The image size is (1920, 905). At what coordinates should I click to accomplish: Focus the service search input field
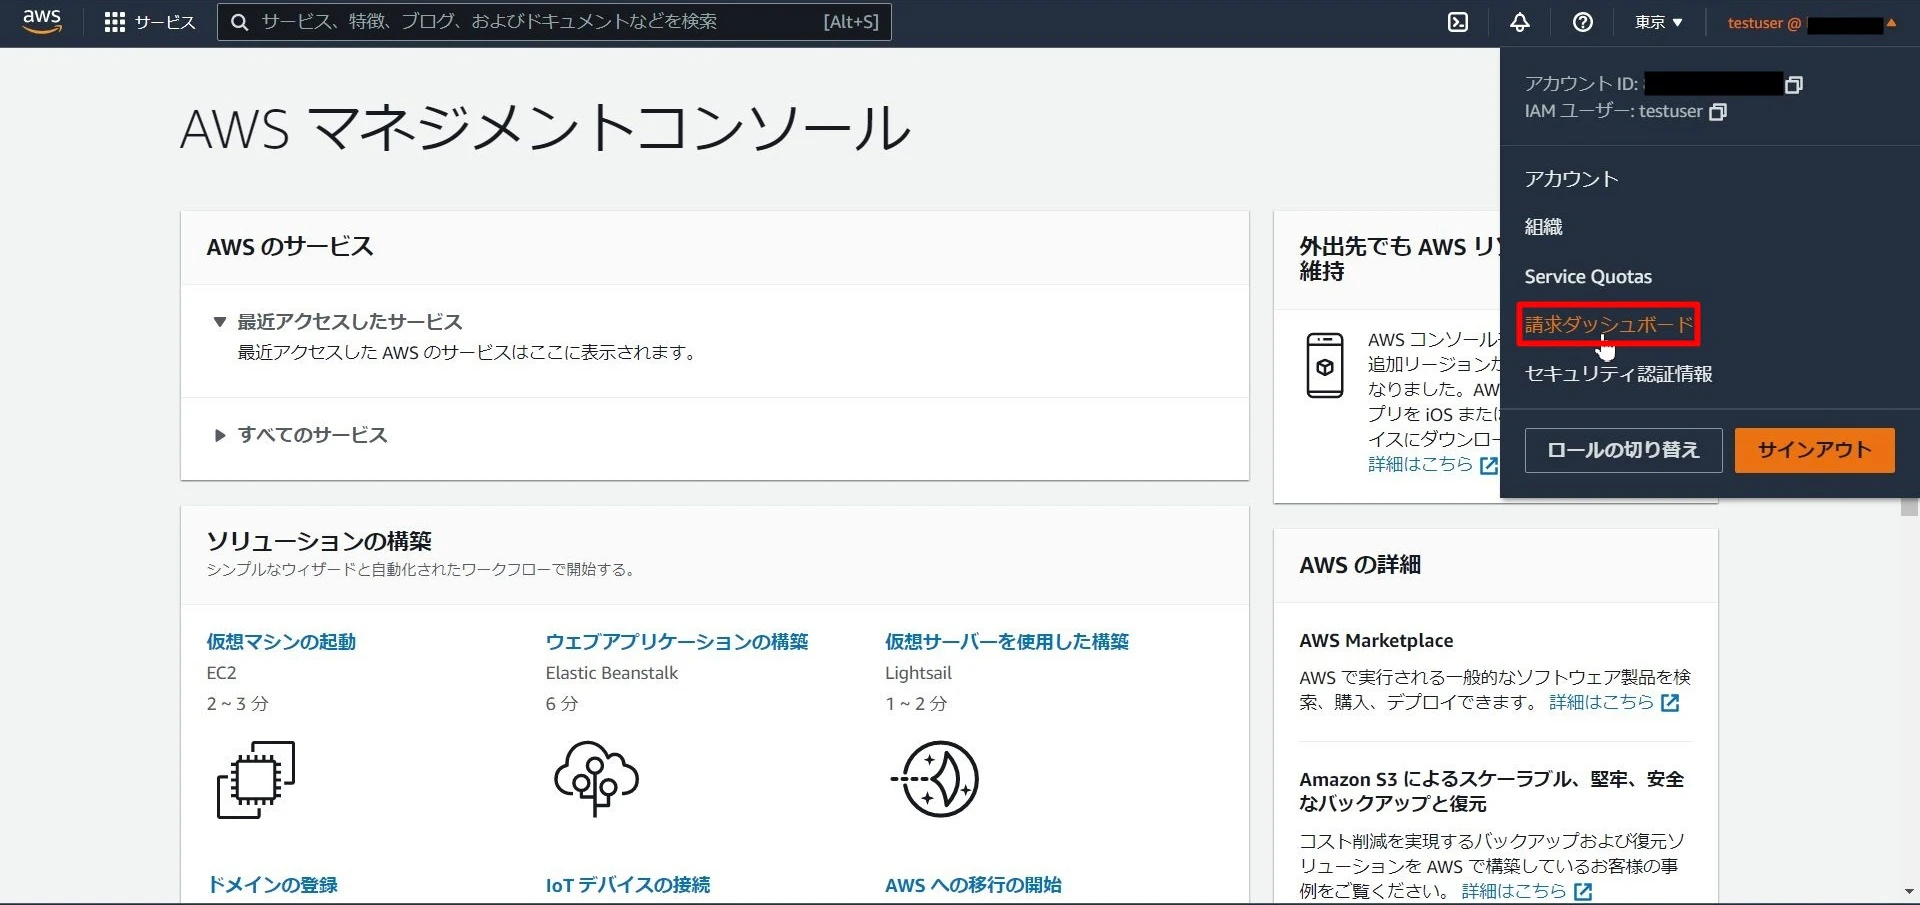(554, 22)
